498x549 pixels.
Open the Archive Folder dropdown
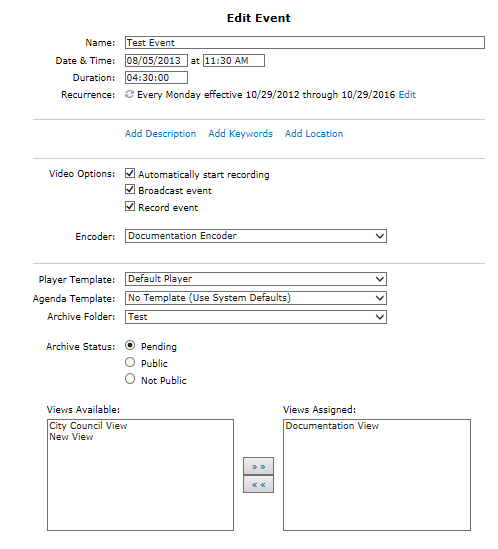(x=256, y=317)
